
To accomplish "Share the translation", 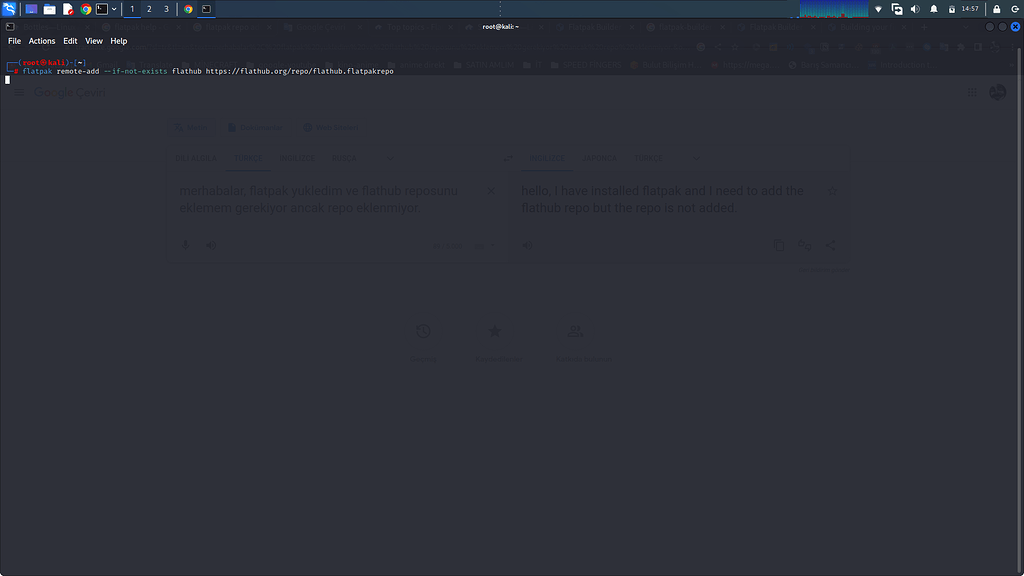I will (831, 245).
